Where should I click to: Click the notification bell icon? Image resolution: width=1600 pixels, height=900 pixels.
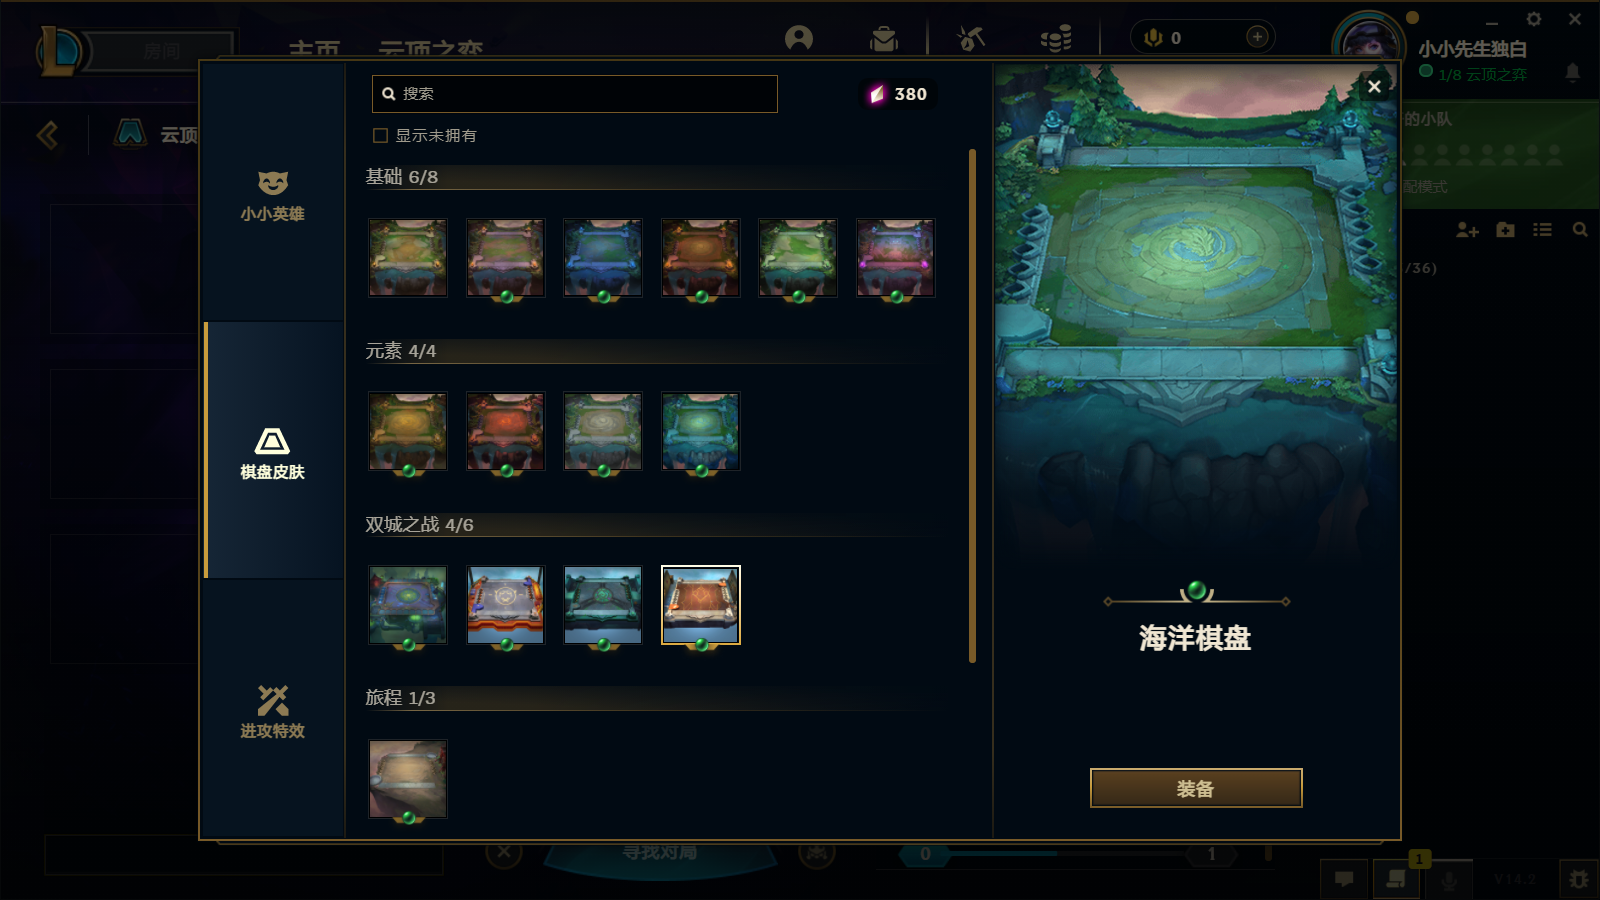1573,72
